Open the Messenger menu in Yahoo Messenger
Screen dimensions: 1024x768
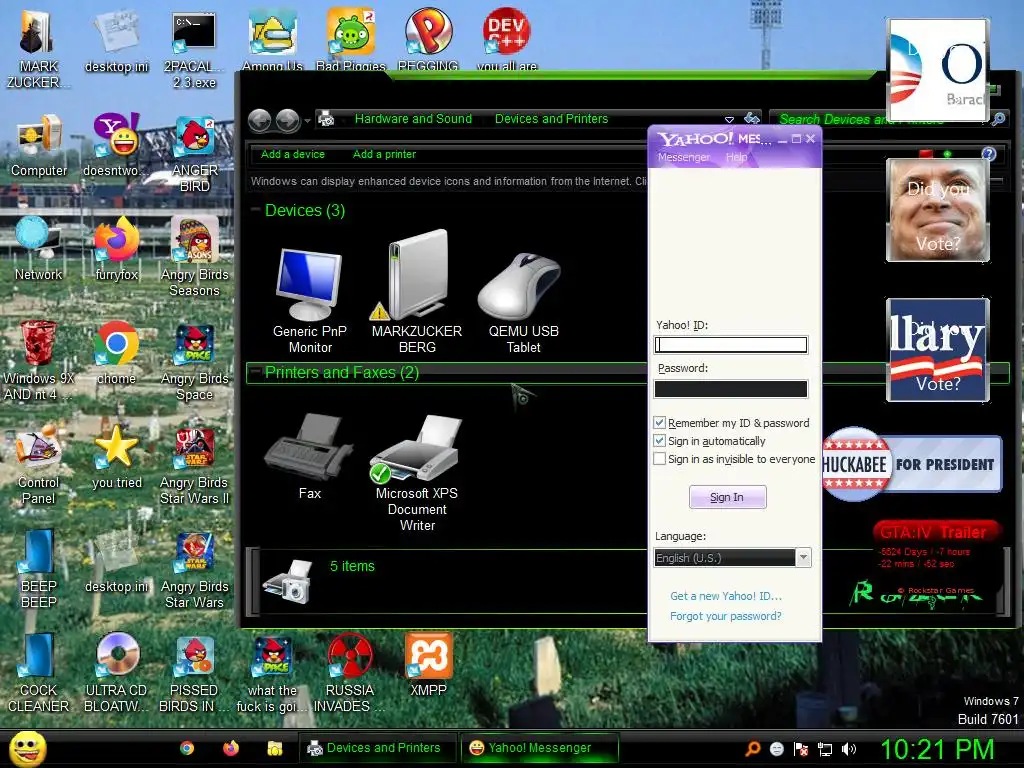click(x=683, y=157)
